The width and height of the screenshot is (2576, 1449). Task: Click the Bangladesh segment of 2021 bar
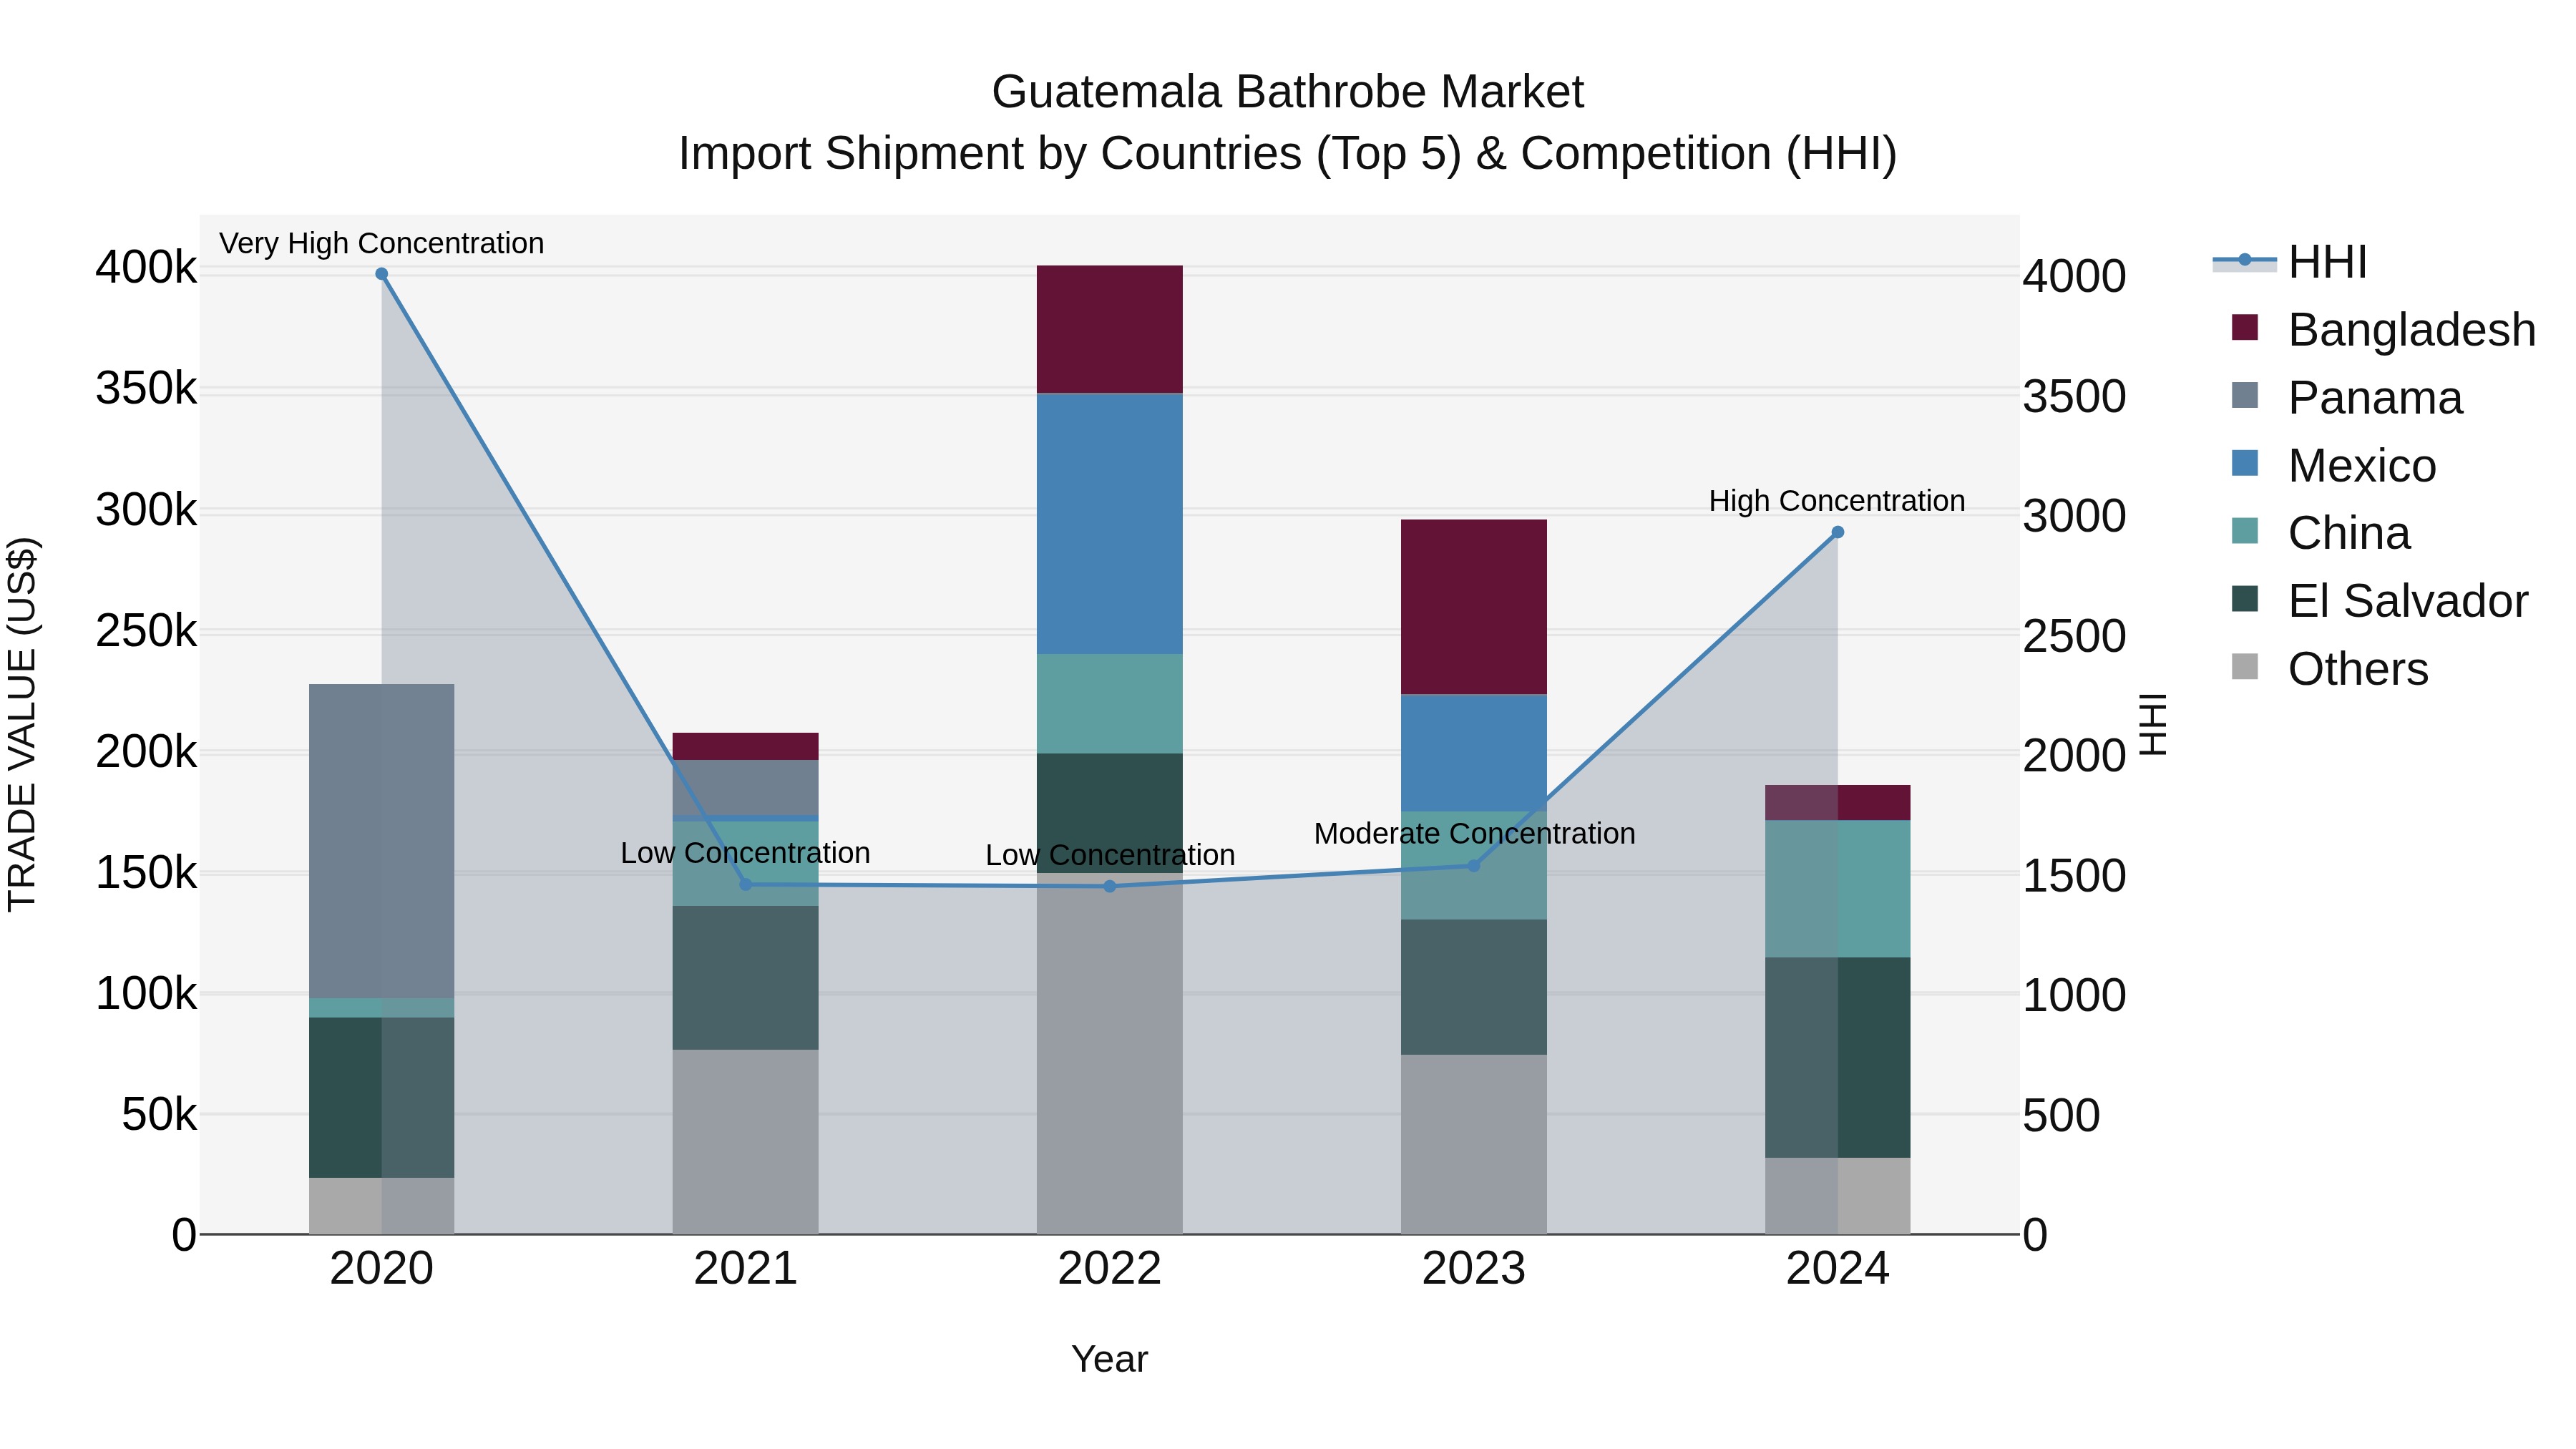(x=745, y=746)
